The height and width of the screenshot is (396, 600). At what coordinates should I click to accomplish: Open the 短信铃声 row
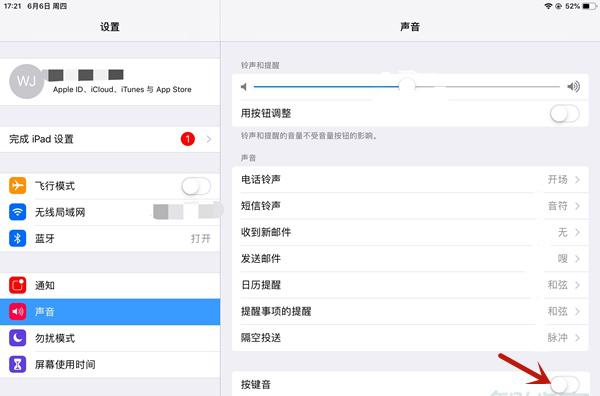point(410,206)
